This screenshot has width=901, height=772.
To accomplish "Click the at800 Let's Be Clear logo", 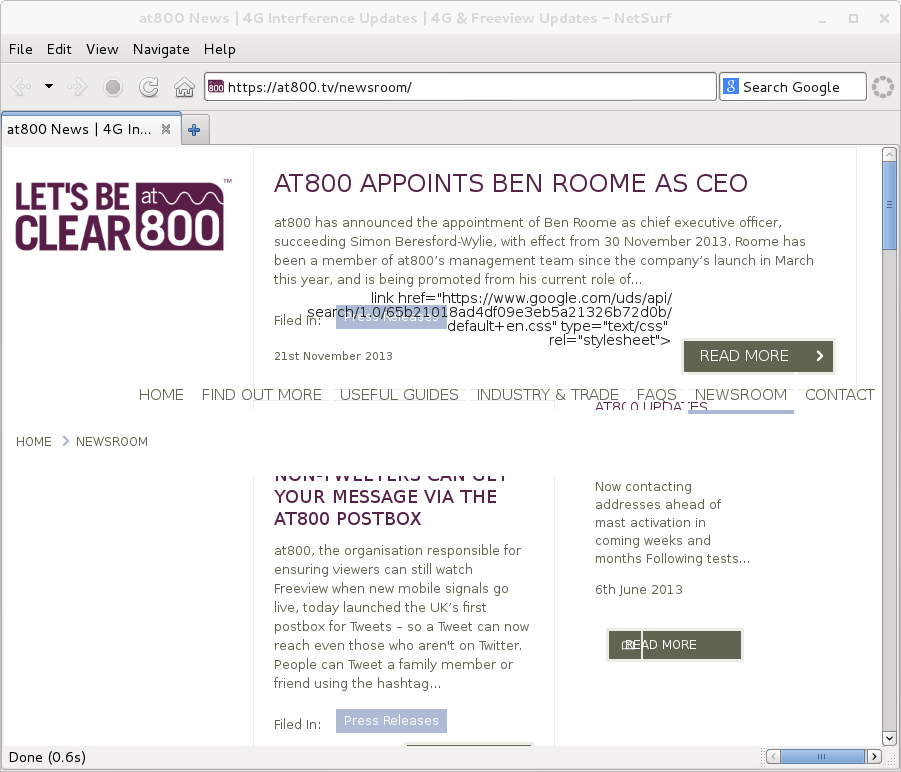I will pos(119,215).
